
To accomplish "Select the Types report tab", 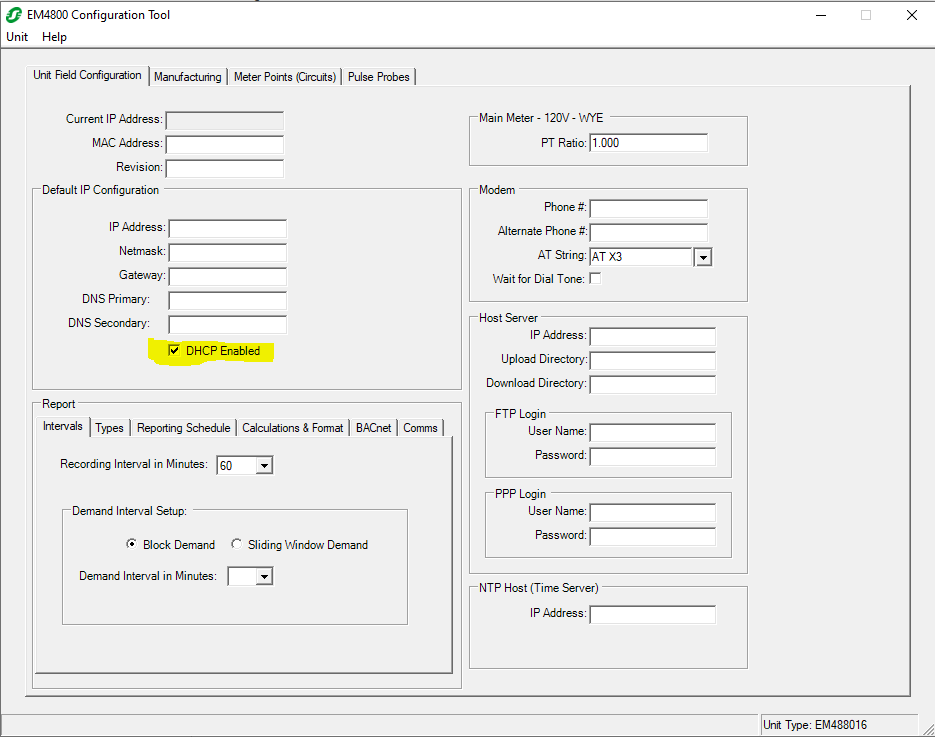I will pyautogui.click(x=109, y=428).
